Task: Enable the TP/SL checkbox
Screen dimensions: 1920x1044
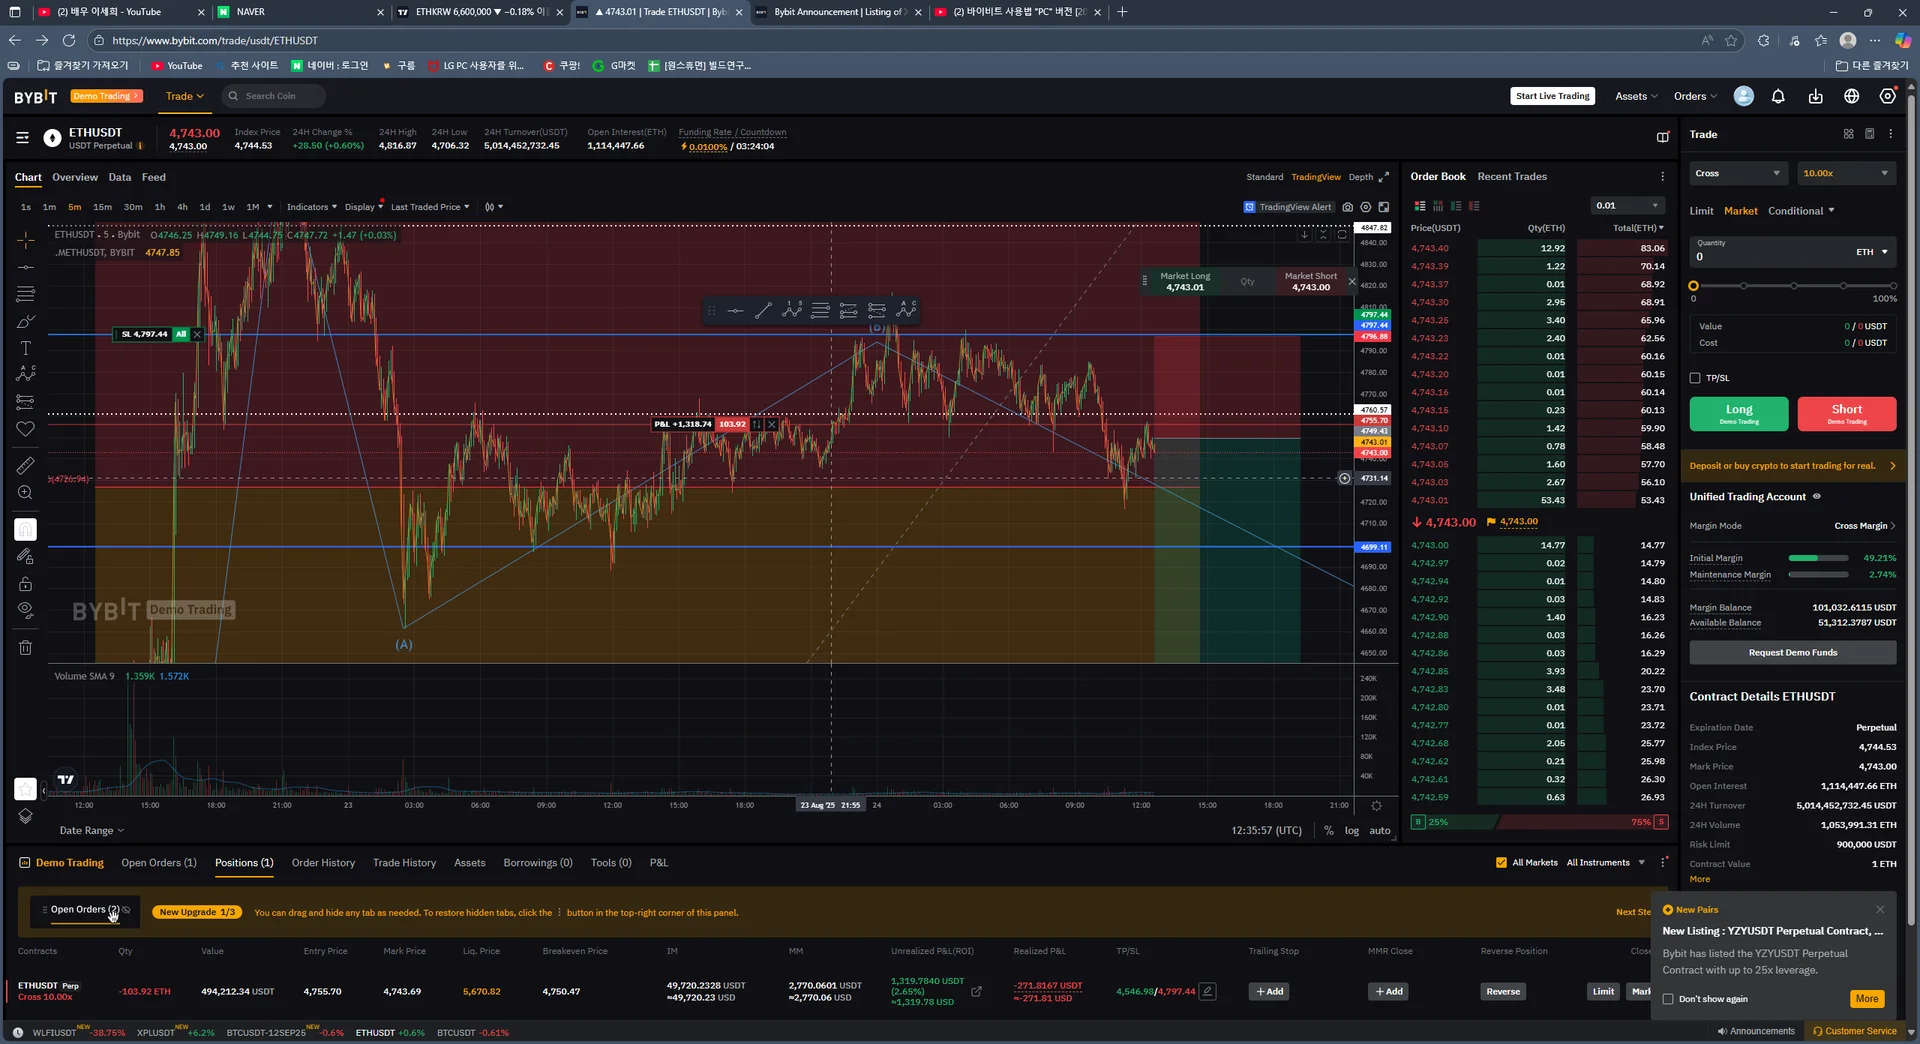Action: pyautogui.click(x=1695, y=378)
